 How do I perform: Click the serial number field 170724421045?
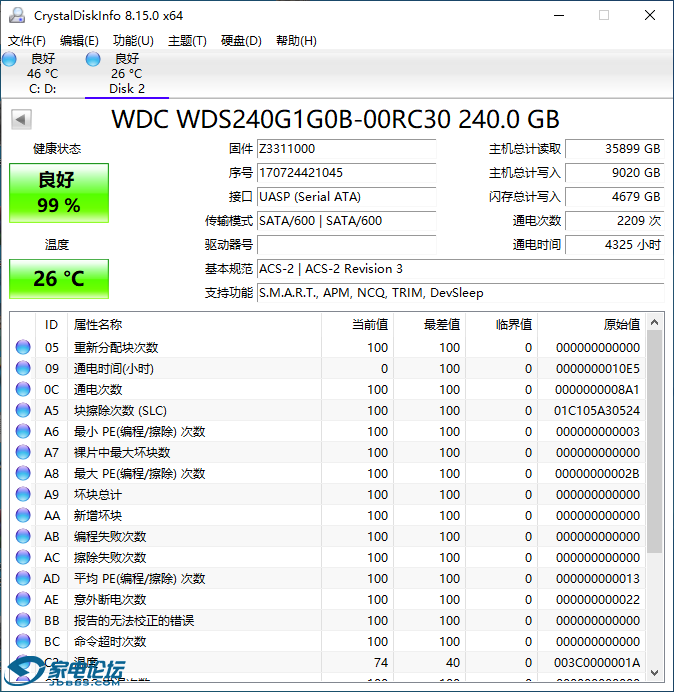click(346, 173)
